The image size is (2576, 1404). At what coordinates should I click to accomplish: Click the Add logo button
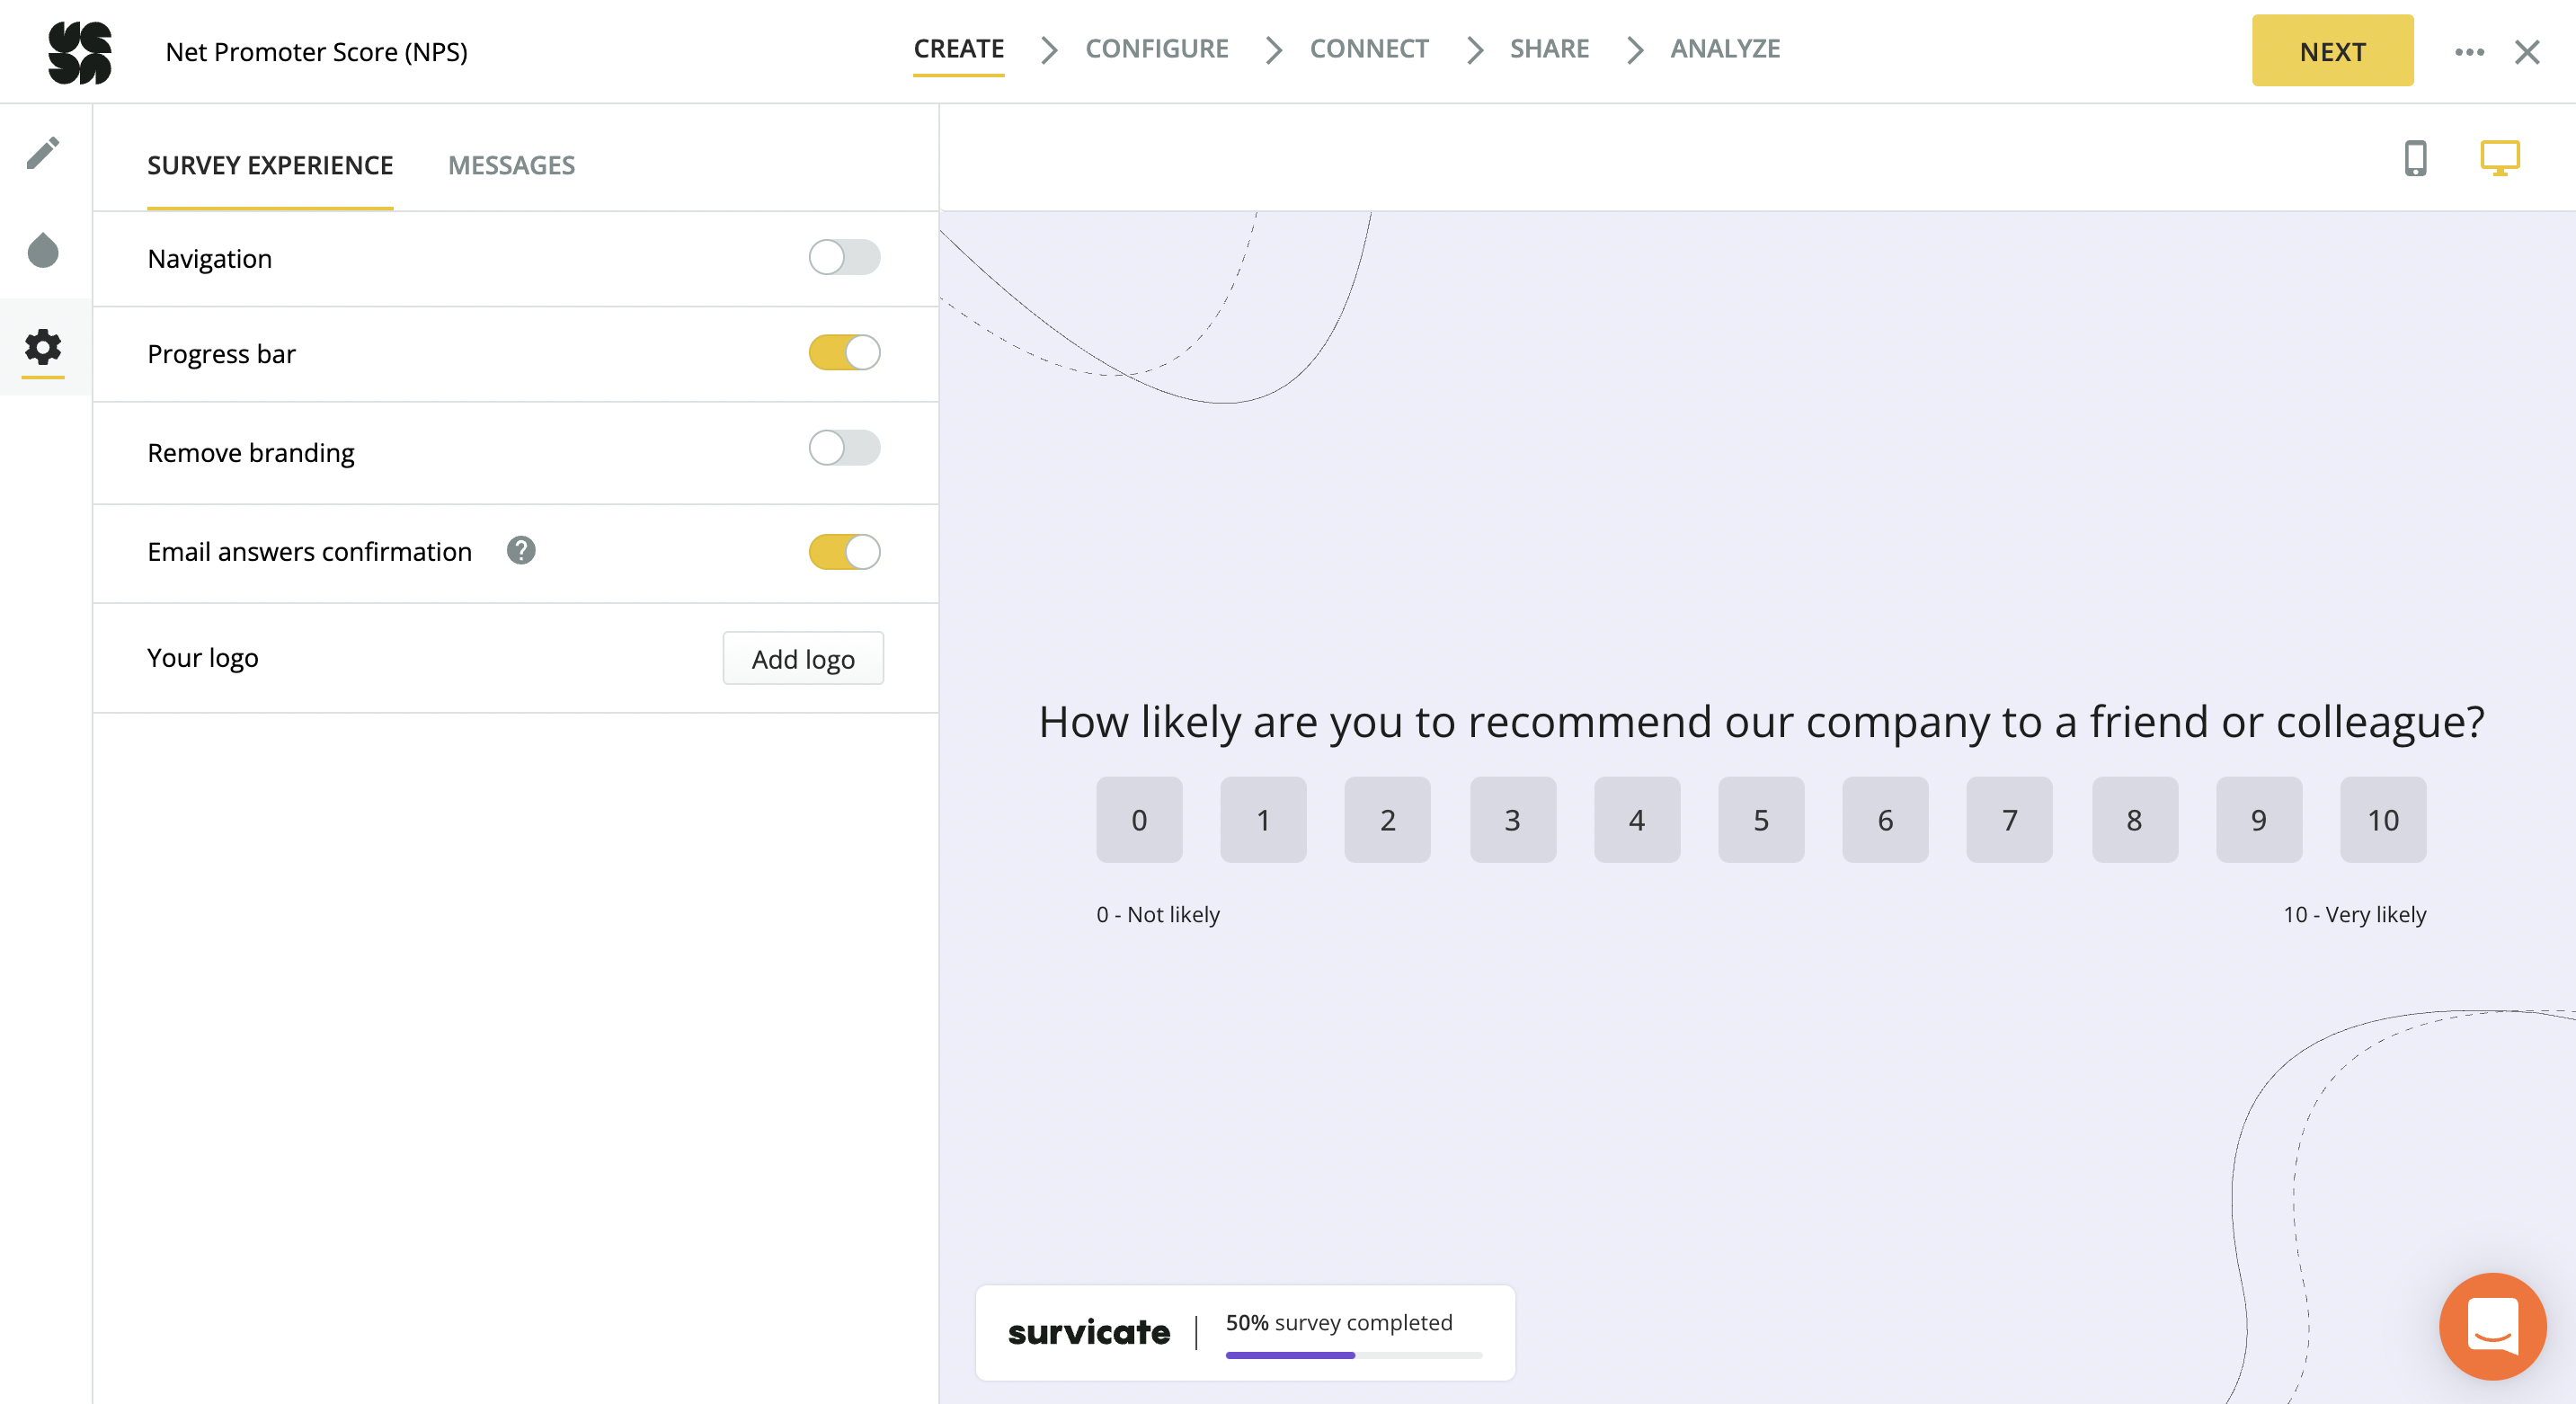[802, 657]
